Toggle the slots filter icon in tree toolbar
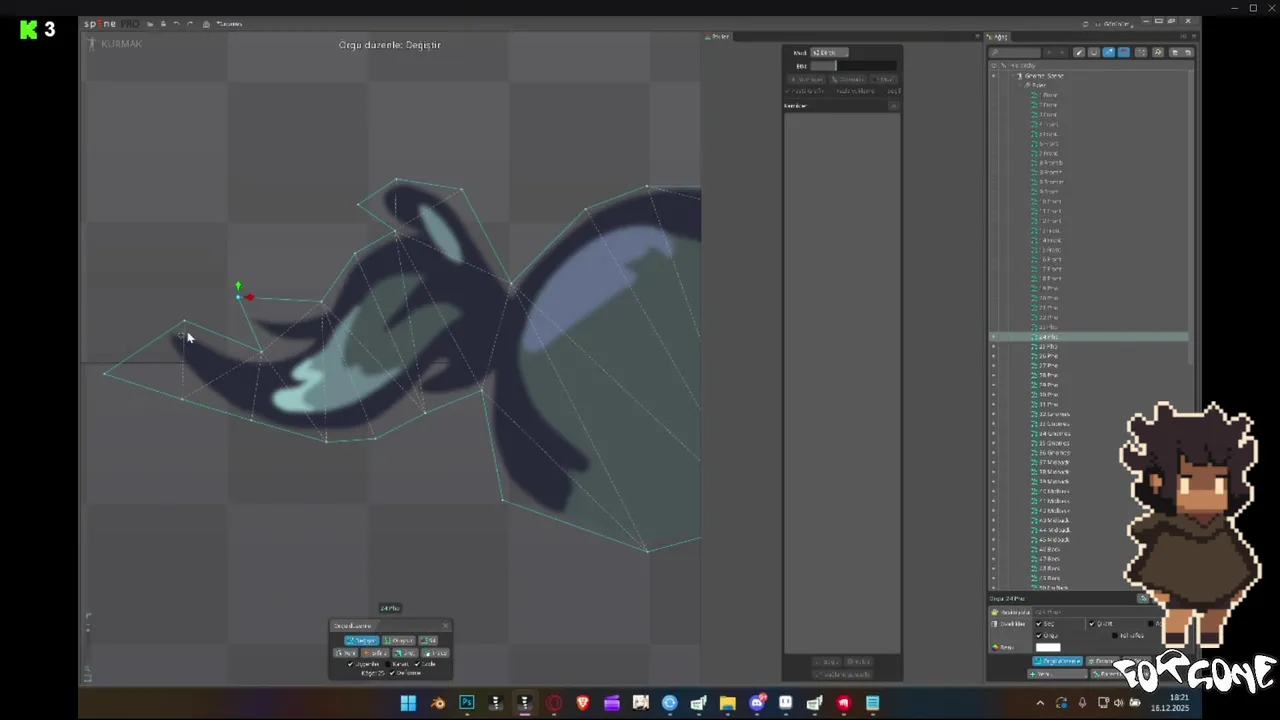Viewport: 1280px width, 720px height. [1094, 52]
